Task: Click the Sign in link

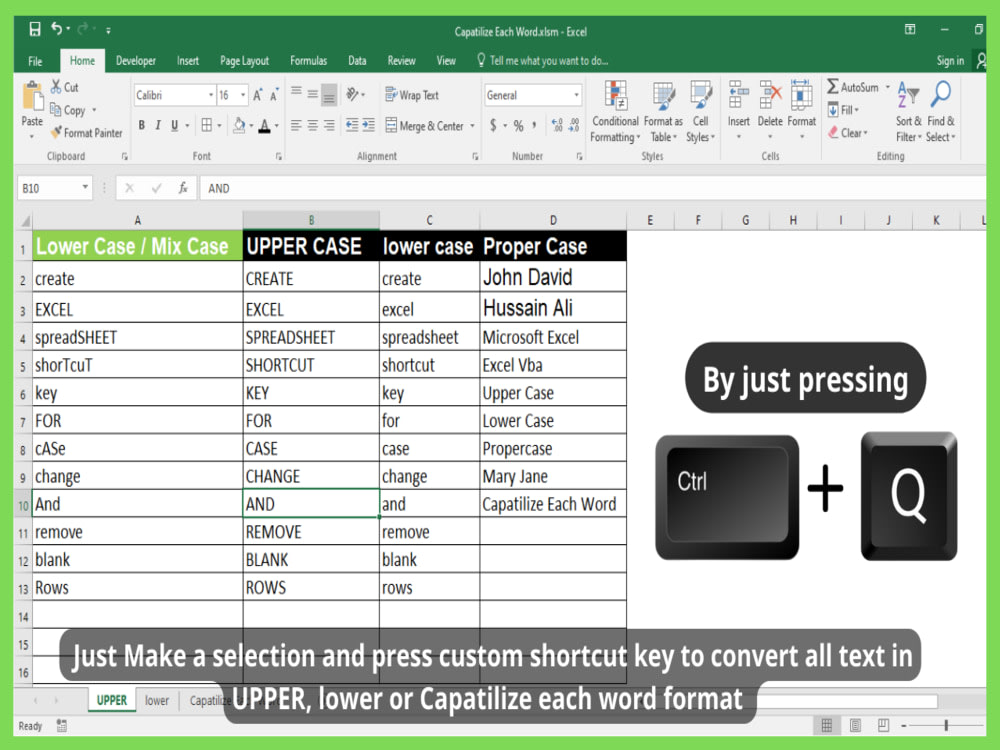Action: tap(950, 60)
